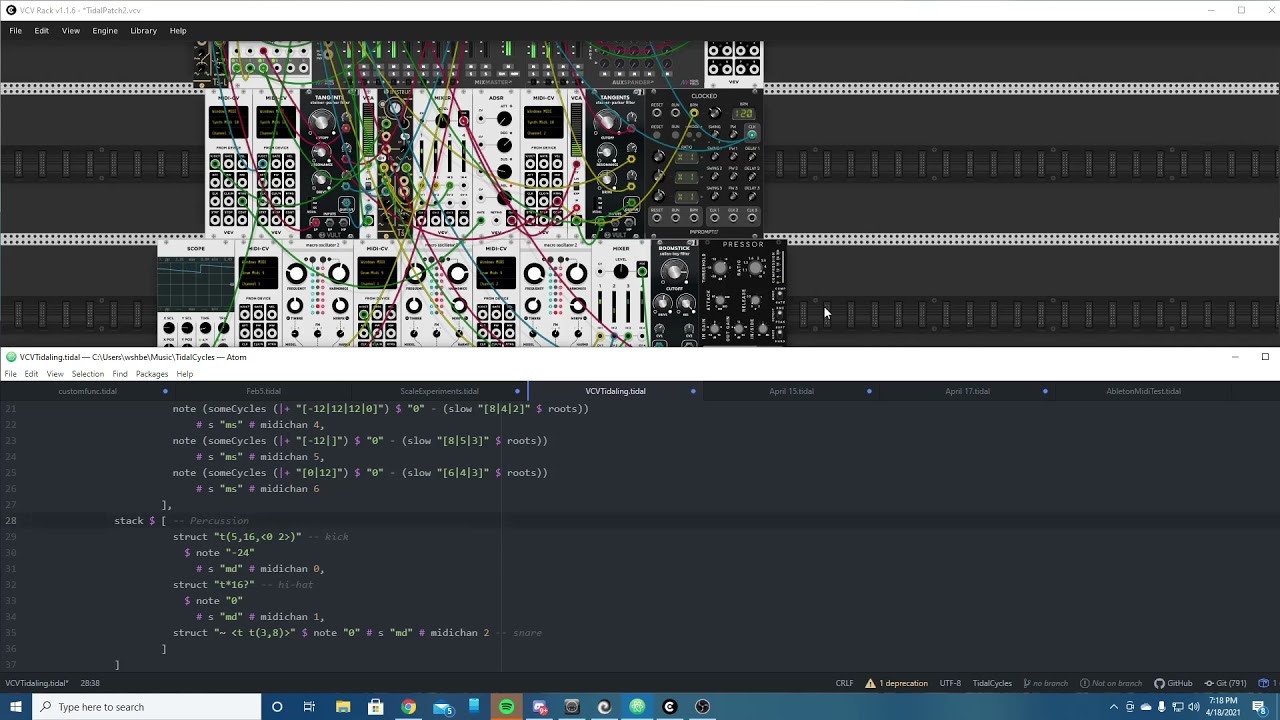Click the OUT port on the ADSR module

coord(511,220)
